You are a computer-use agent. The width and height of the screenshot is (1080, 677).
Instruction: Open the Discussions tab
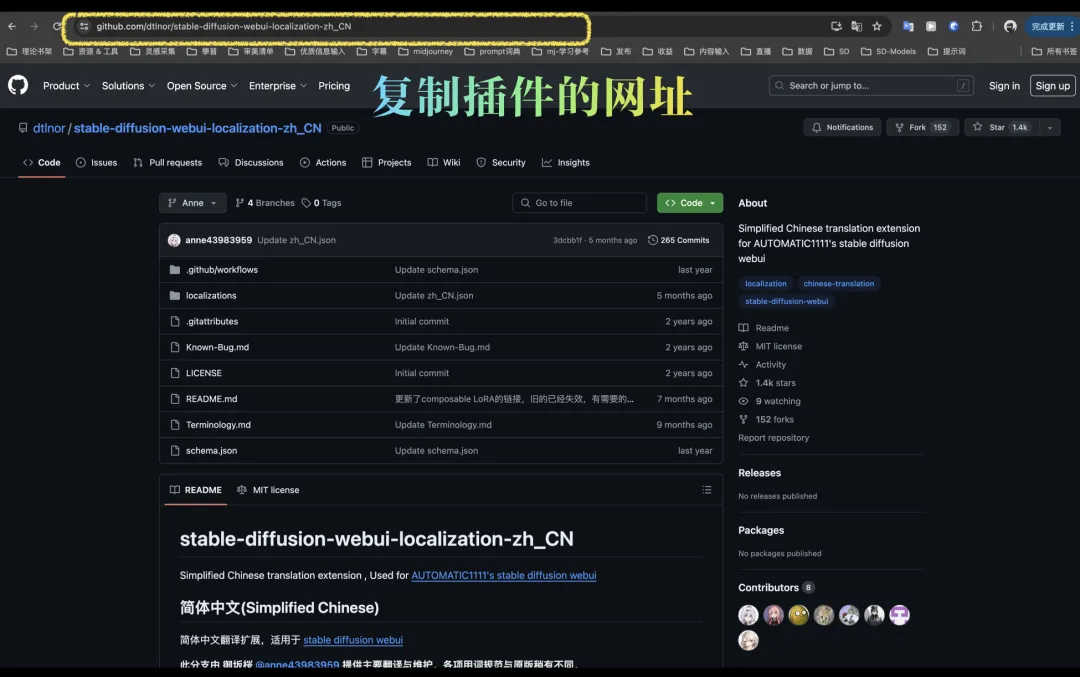(251, 163)
